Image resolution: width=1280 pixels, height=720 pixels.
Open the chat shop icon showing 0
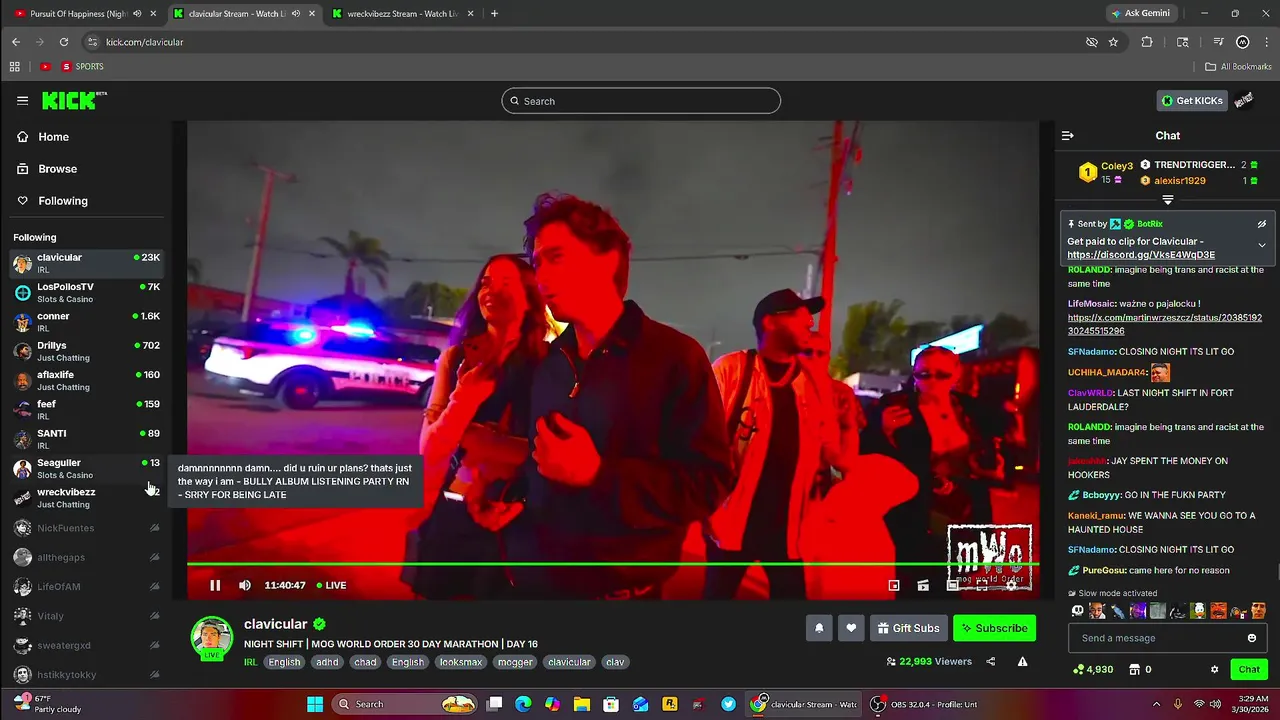[1140, 669]
